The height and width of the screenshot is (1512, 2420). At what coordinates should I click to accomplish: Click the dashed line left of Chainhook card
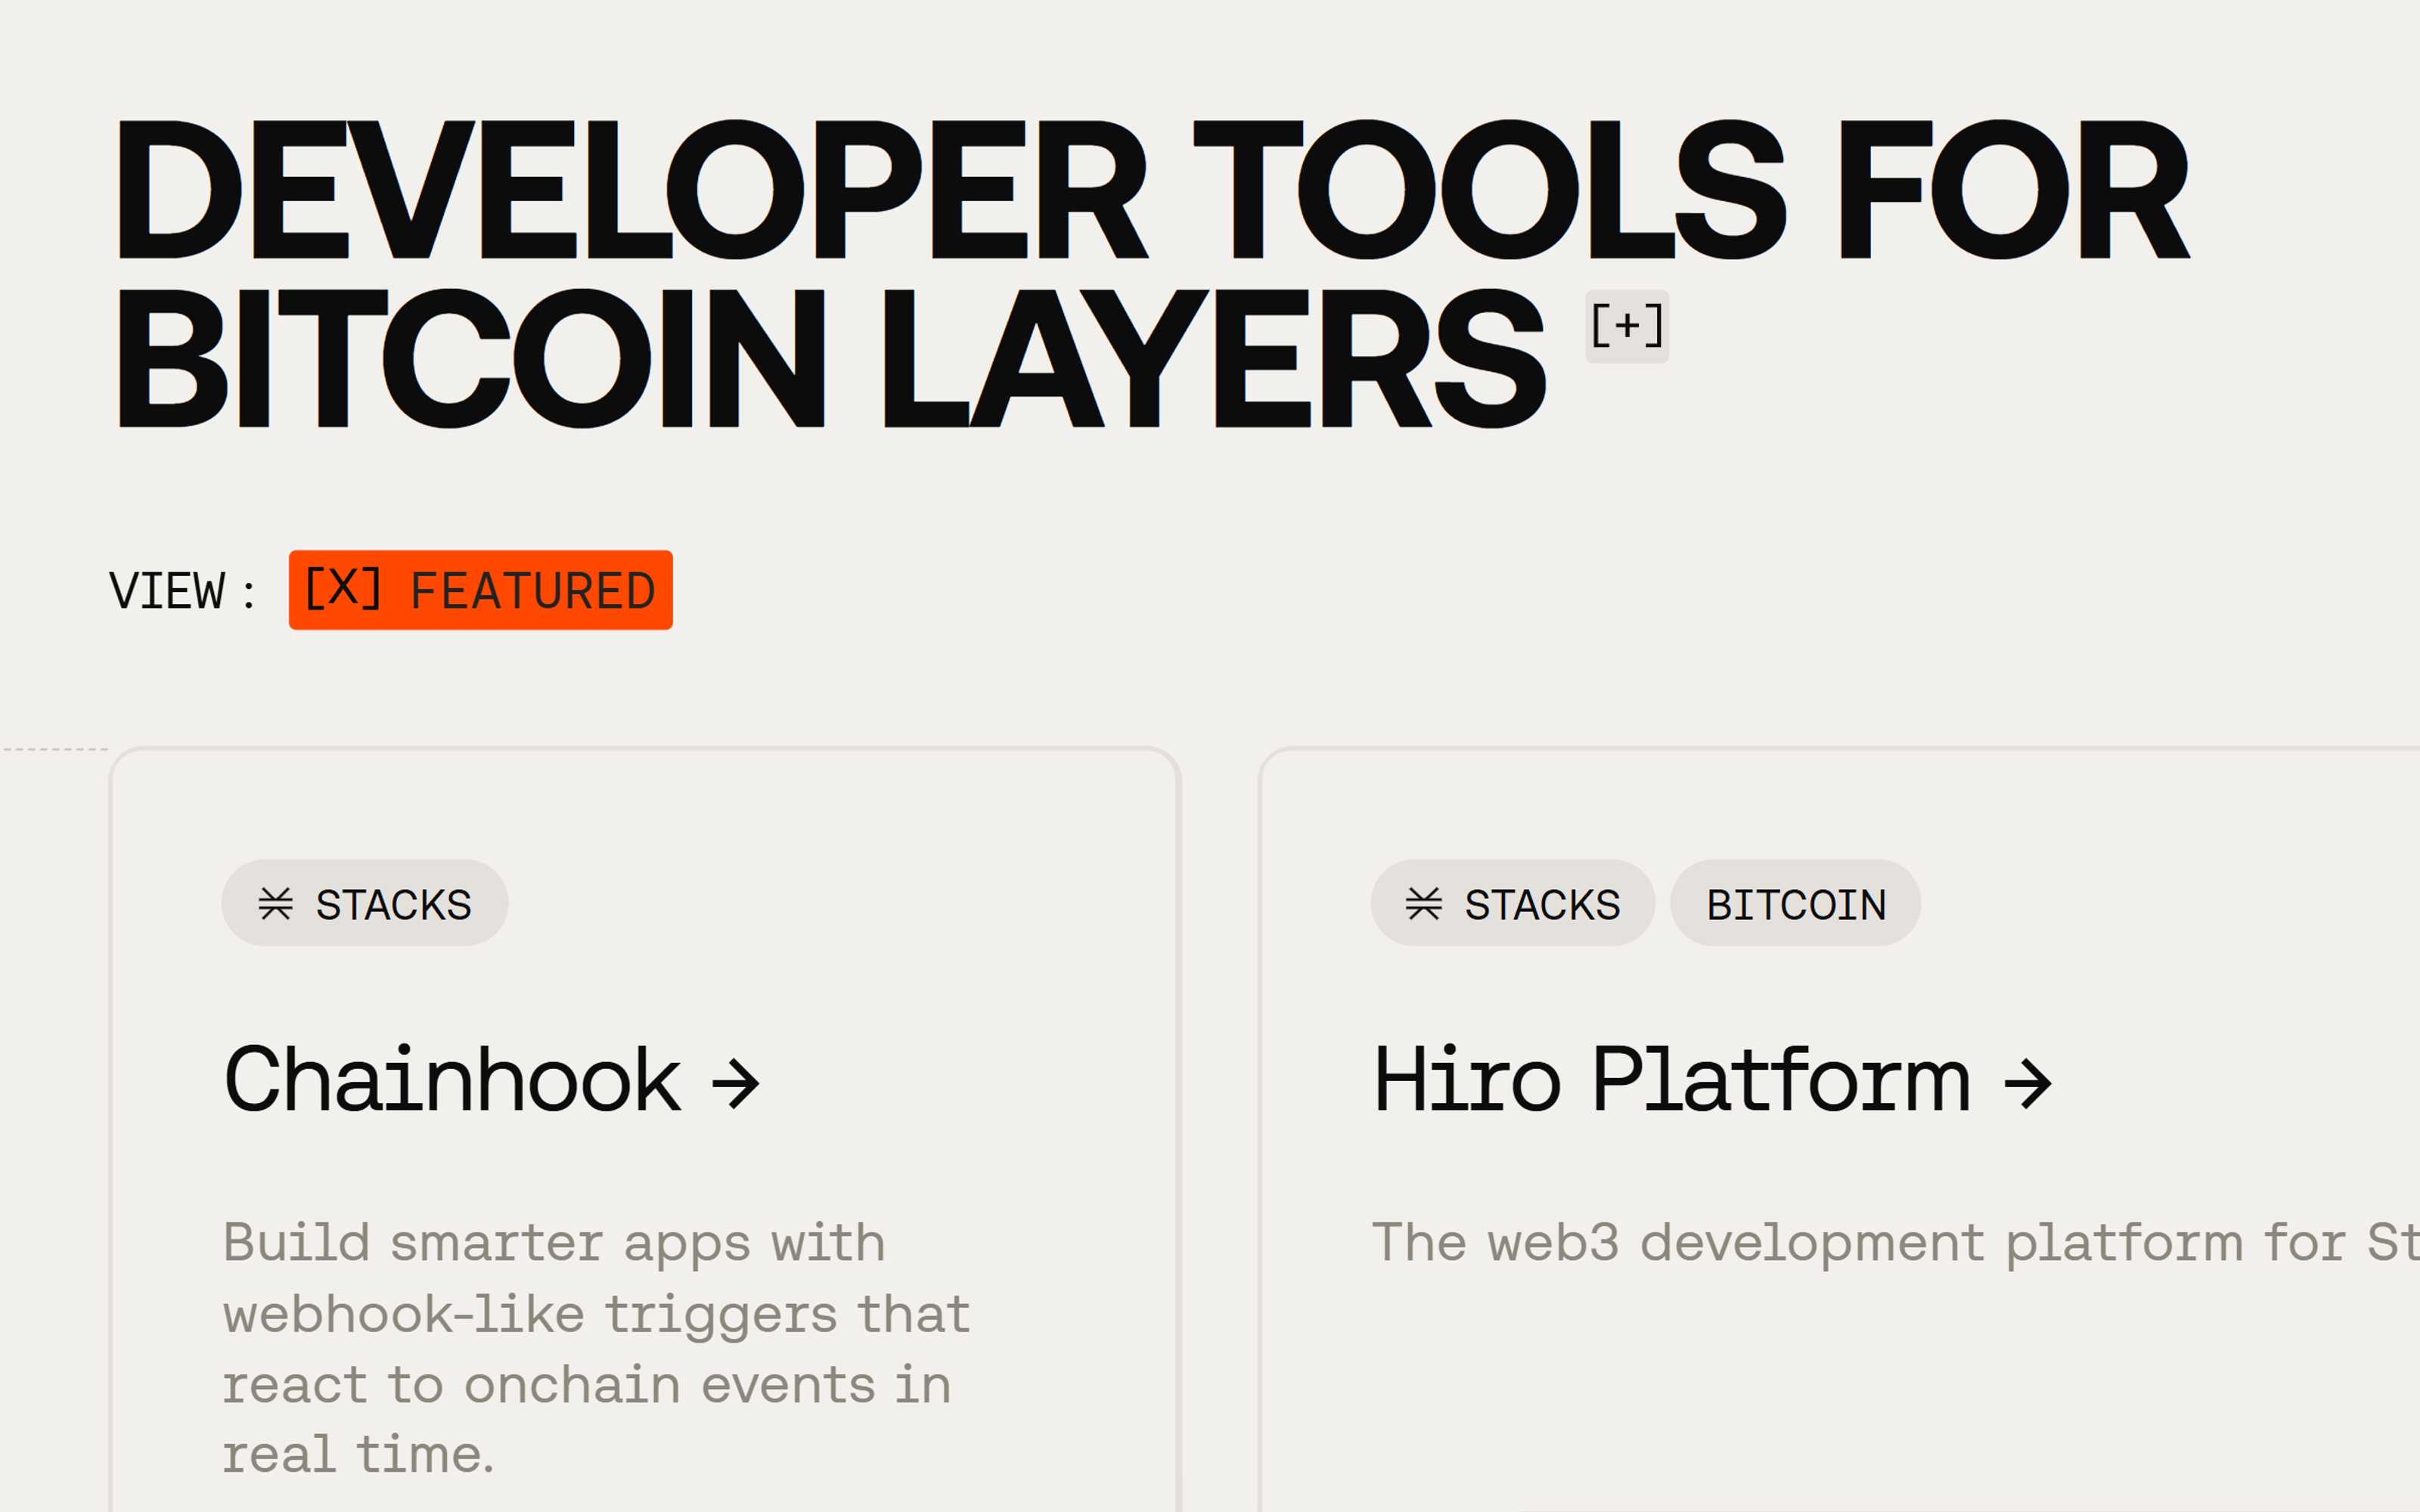pos(55,749)
